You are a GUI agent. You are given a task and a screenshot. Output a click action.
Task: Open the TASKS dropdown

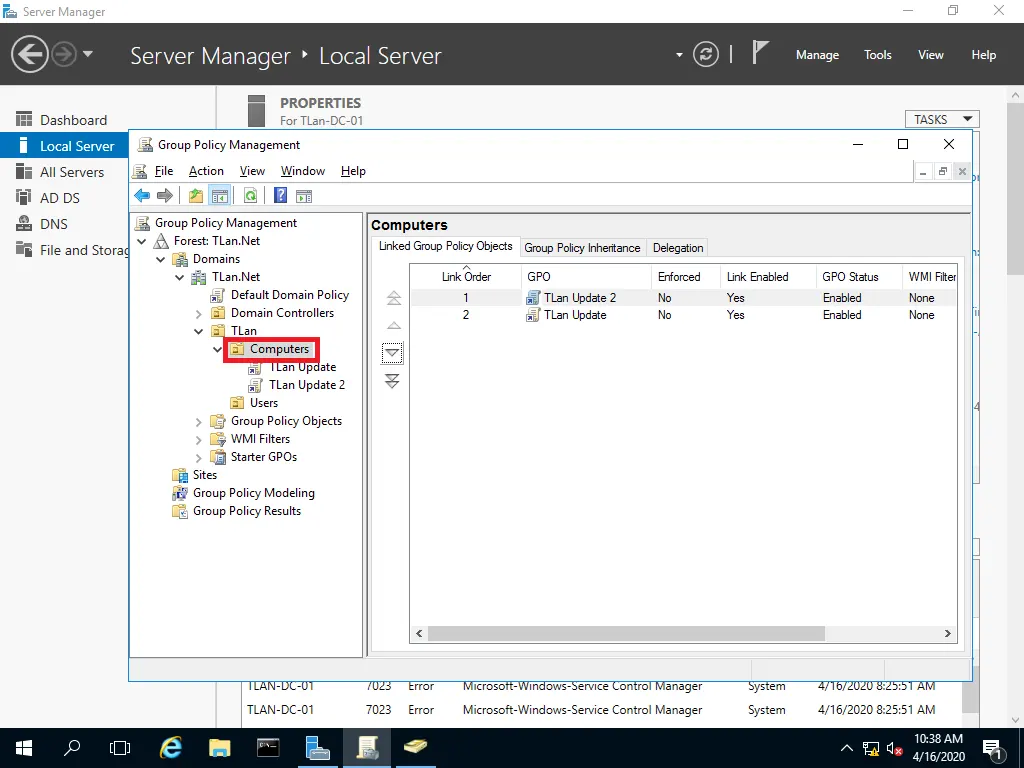pos(941,119)
